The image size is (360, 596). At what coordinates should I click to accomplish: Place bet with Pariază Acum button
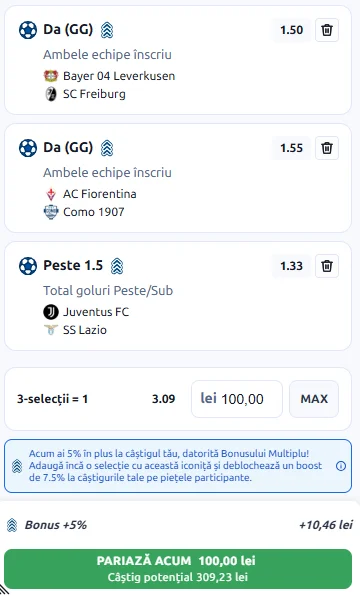(178, 569)
